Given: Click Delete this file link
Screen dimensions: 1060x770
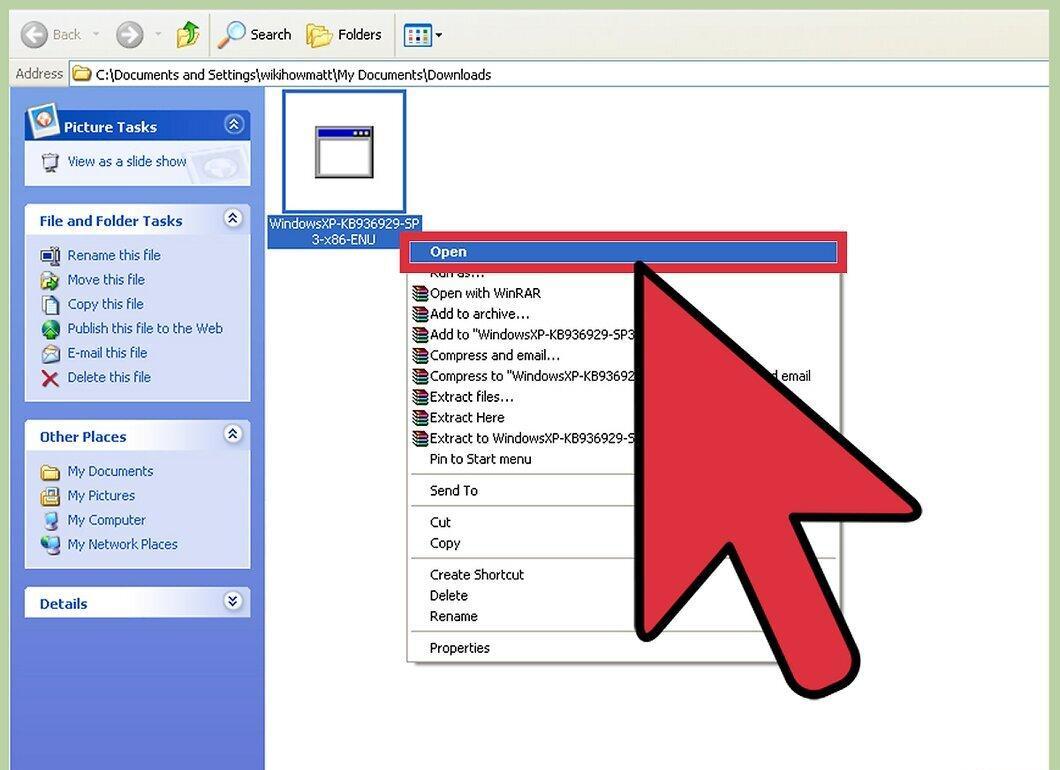Looking at the screenshot, I should (109, 377).
